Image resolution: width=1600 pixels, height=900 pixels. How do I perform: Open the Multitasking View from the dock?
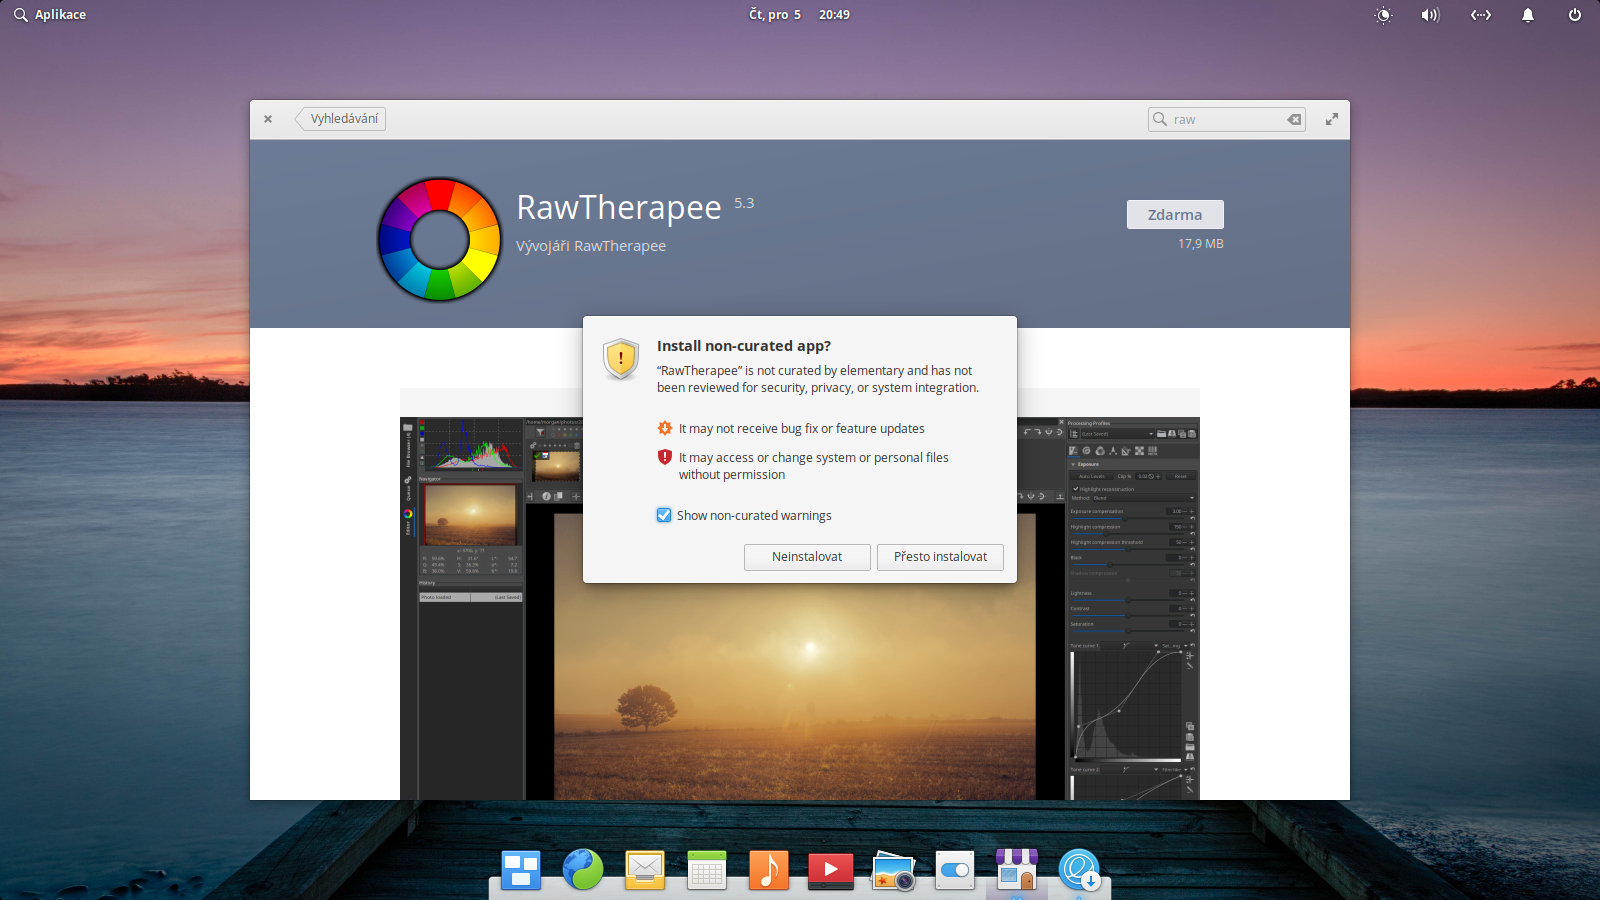click(521, 869)
